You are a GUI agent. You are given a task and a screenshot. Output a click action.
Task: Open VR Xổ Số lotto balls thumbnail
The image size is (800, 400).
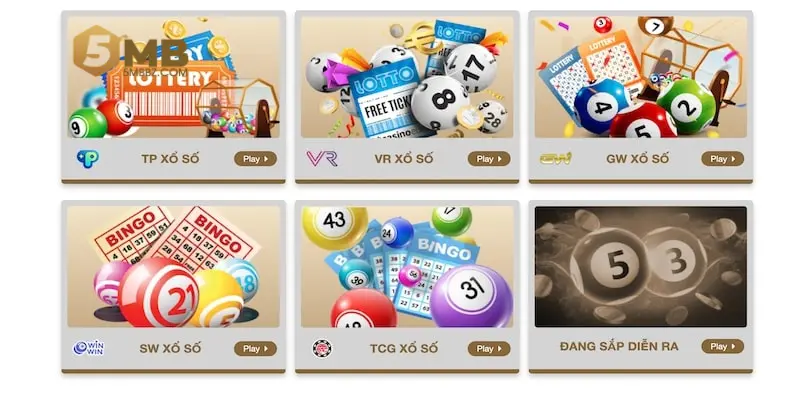[407, 77]
